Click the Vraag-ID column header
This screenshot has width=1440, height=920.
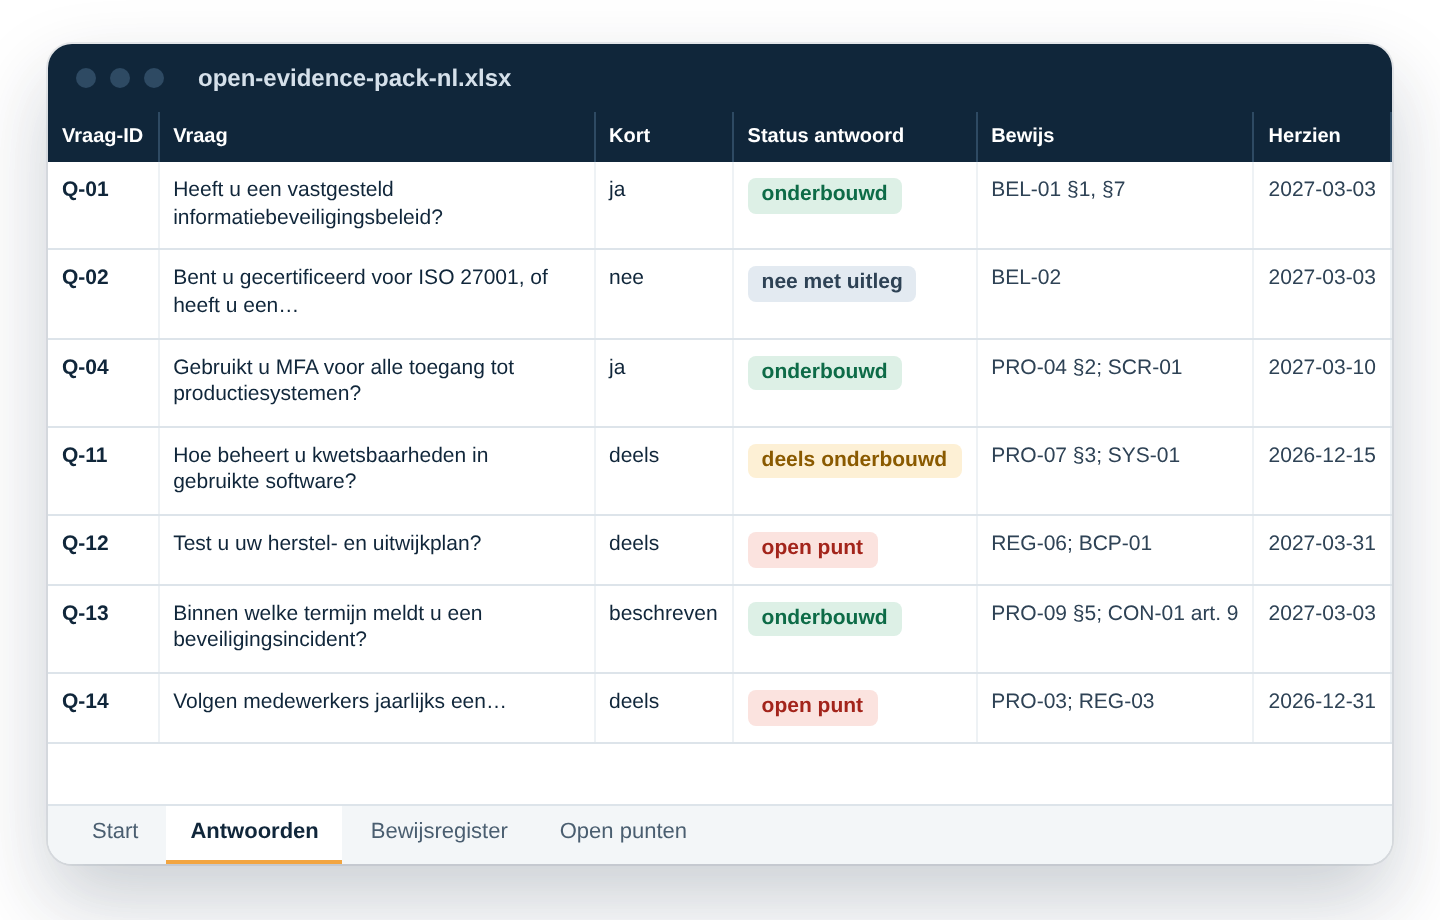tap(103, 136)
